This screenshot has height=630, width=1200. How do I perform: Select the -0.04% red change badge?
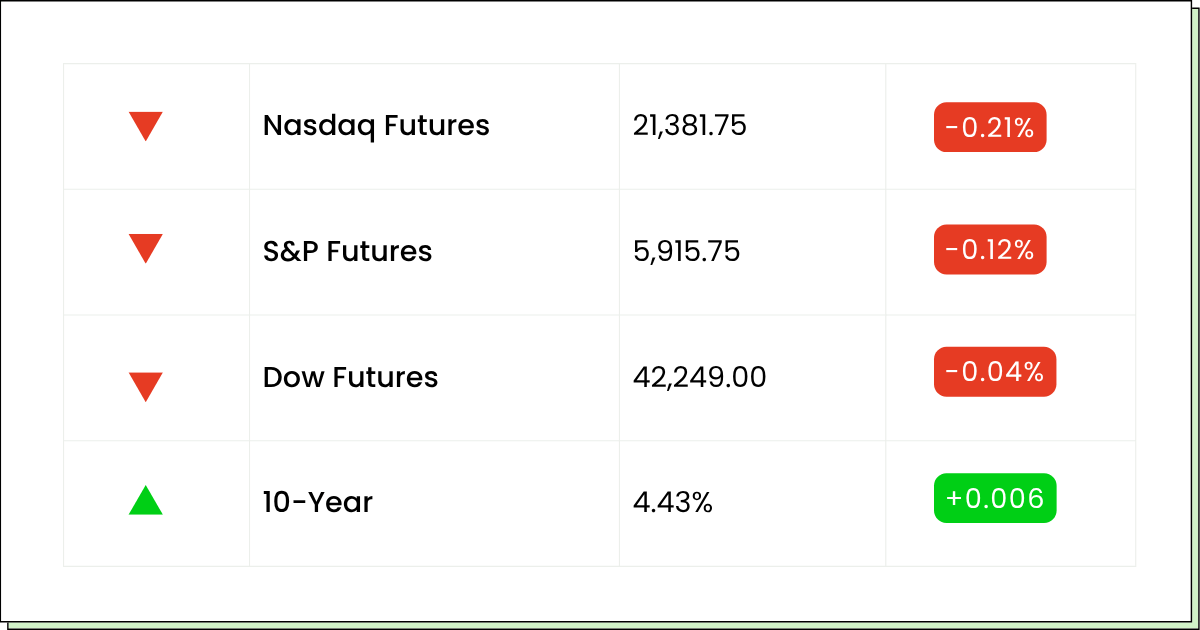click(x=995, y=372)
